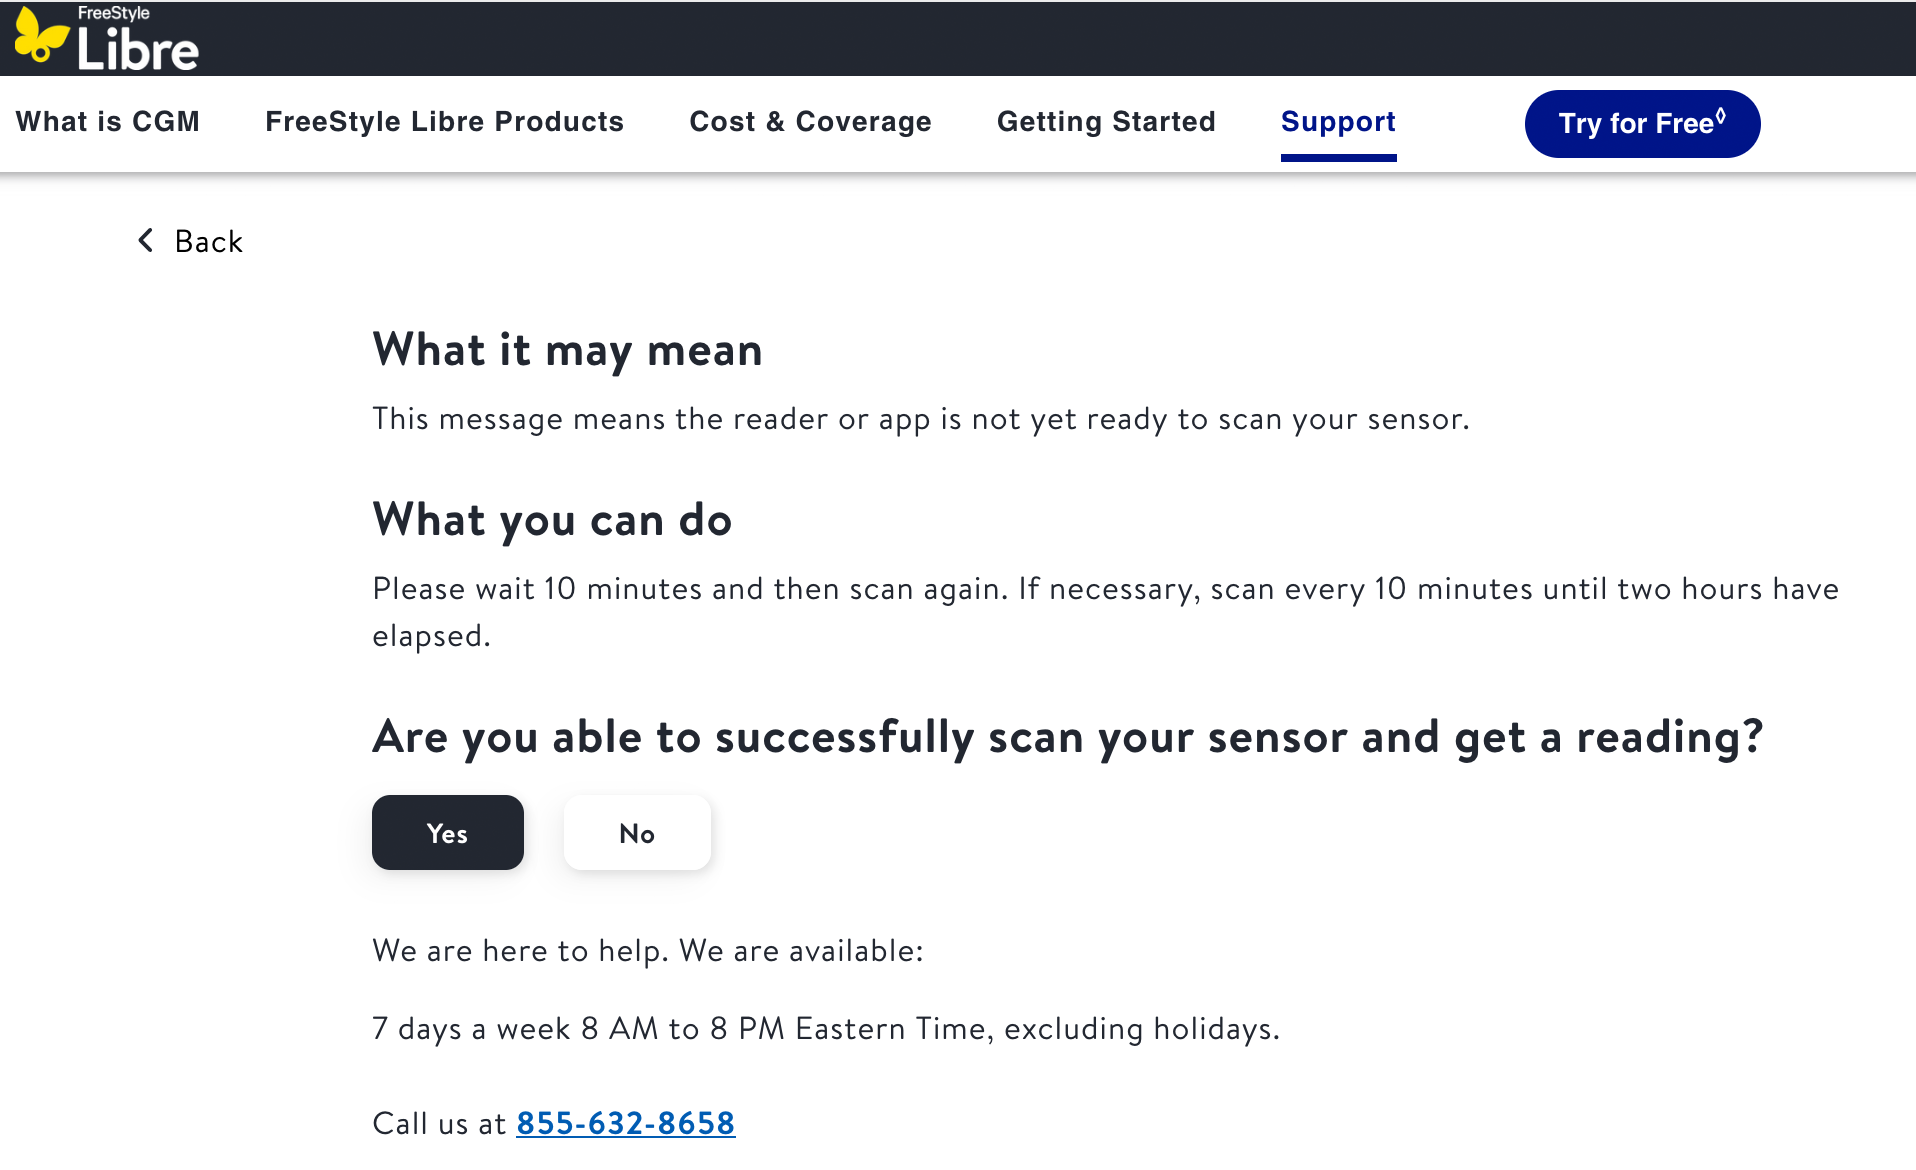
Task: Click the "What you can do" heading
Action: tap(552, 520)
